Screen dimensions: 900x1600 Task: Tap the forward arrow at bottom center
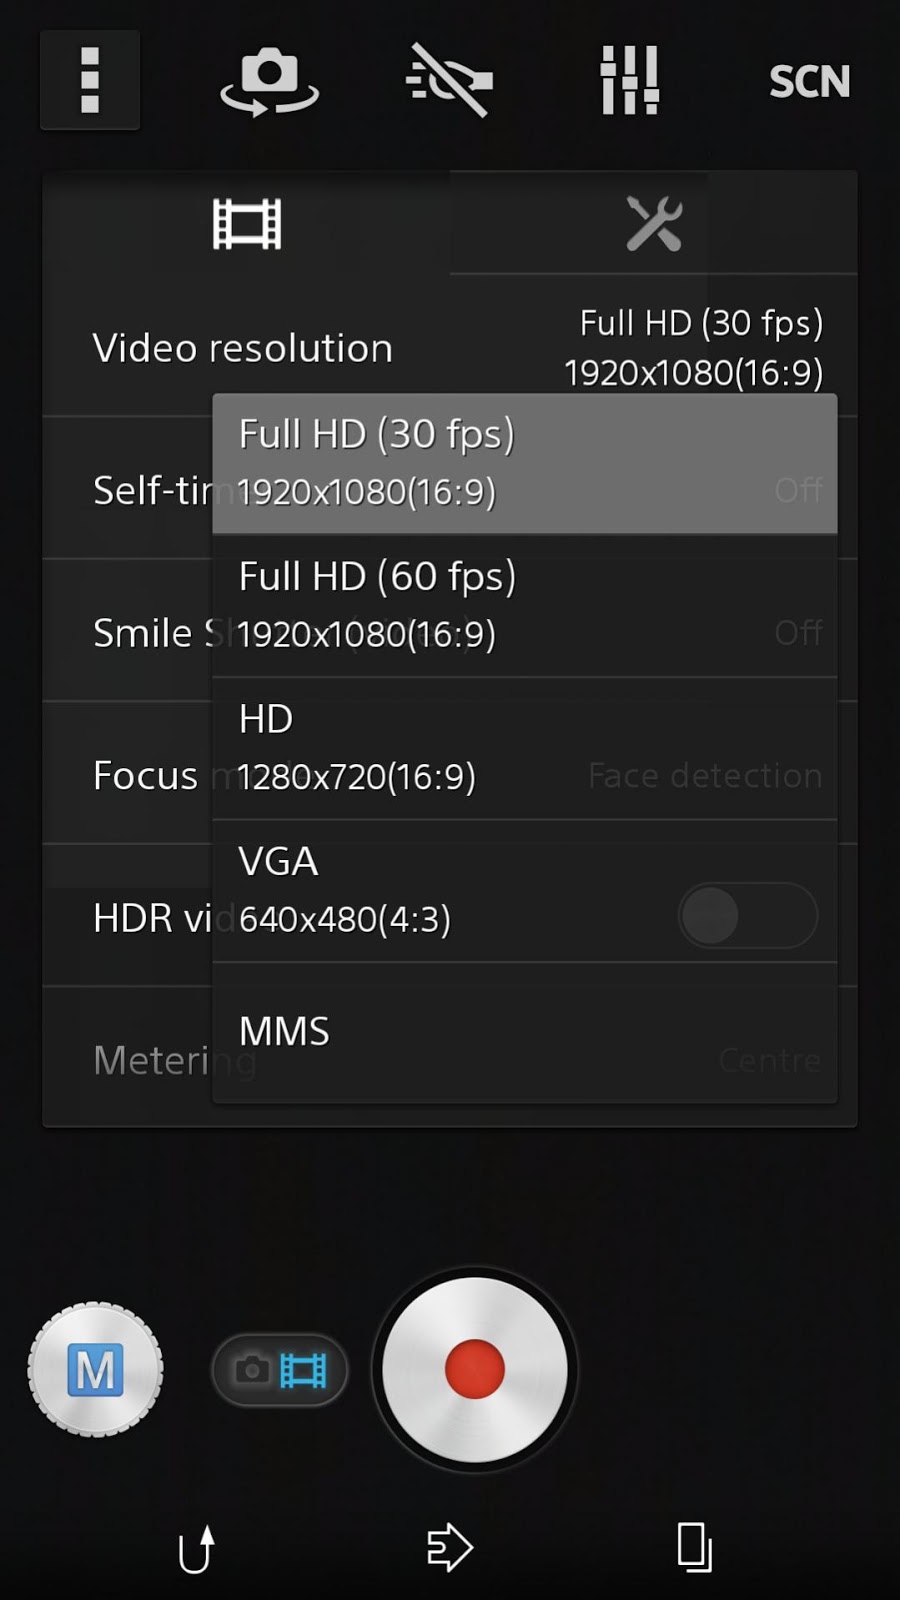(x=449, y=1545)
